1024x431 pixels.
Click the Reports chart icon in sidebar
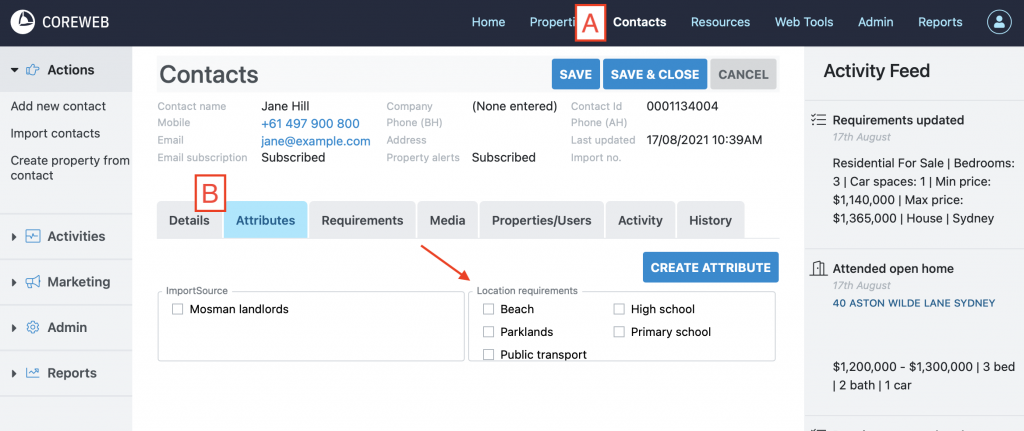[33, 373]
